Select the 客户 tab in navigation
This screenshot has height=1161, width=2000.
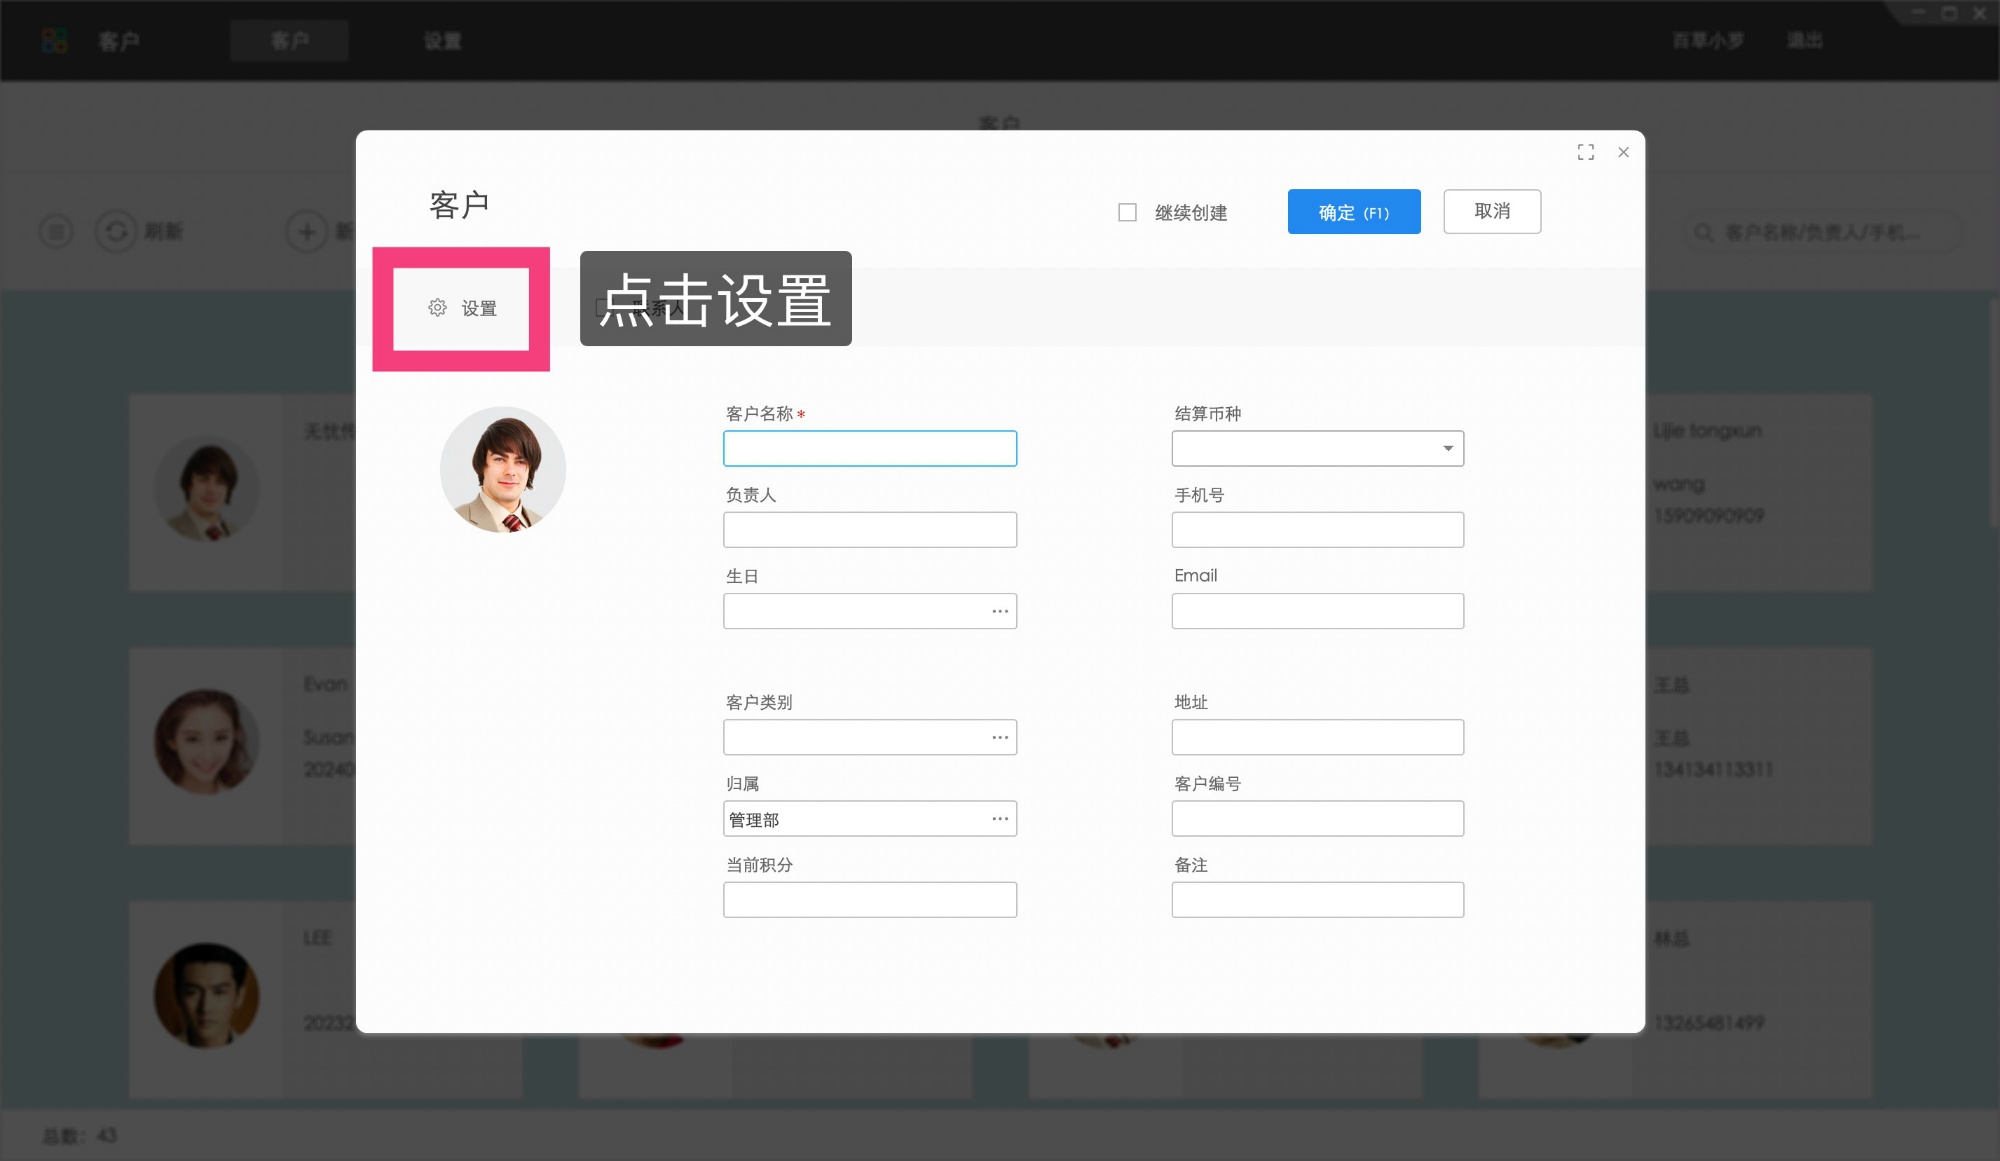289,40
